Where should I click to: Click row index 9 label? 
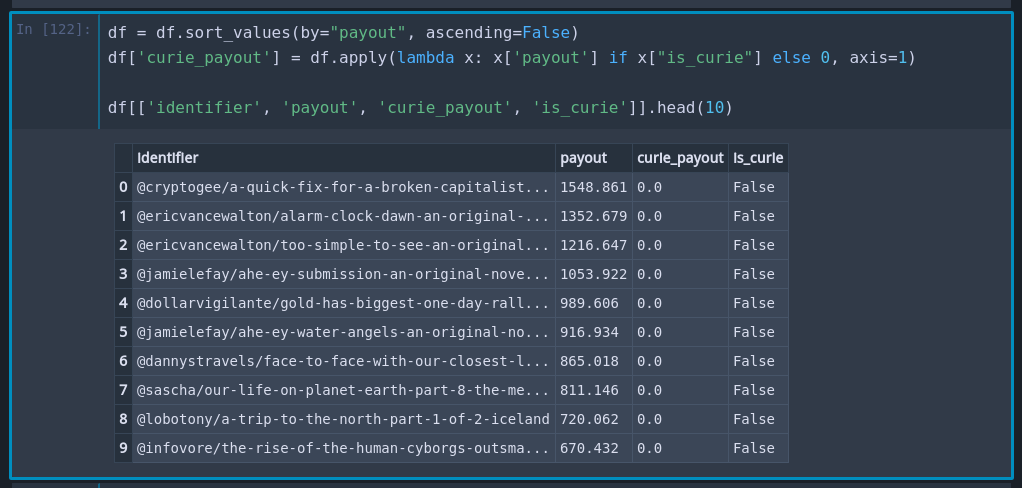pos(123,448)
